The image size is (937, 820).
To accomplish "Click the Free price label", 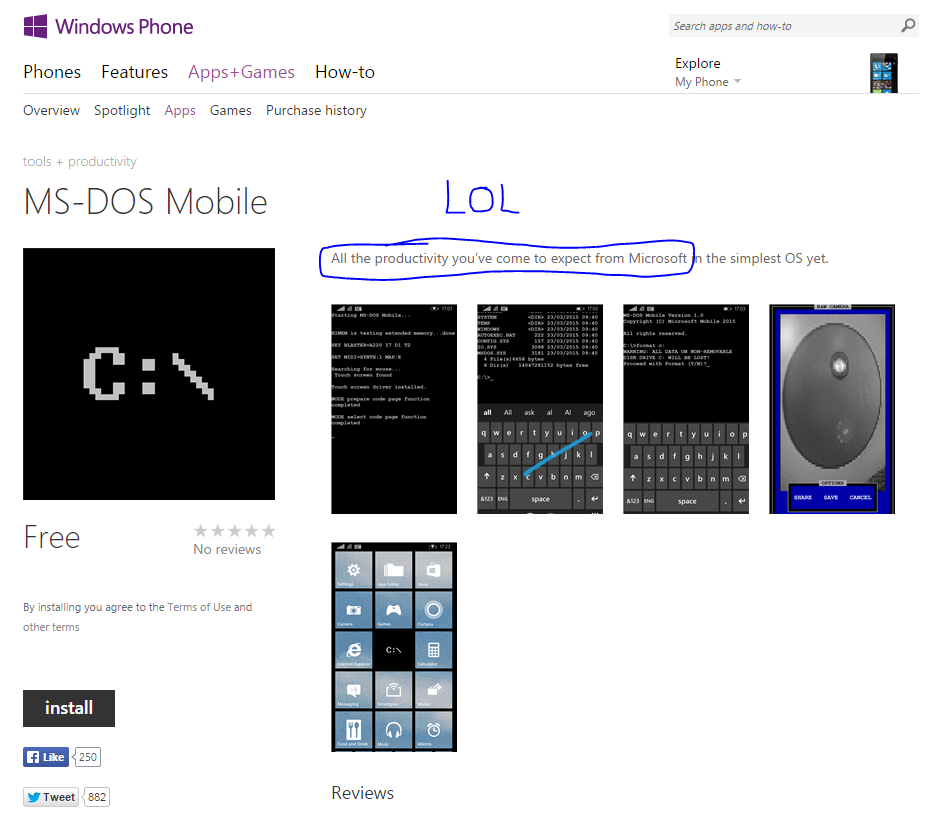I will (51, 537).
